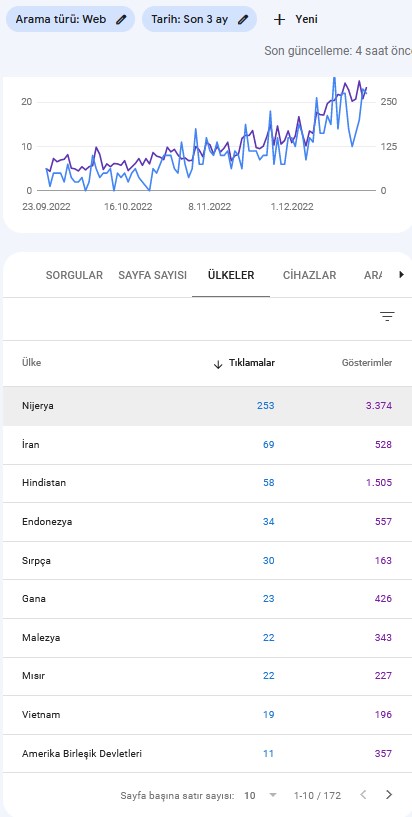Image resolution: width=412 pixels, height=817 pixels.
Task: Go to next page of results
Action: (x=389, y=795)
